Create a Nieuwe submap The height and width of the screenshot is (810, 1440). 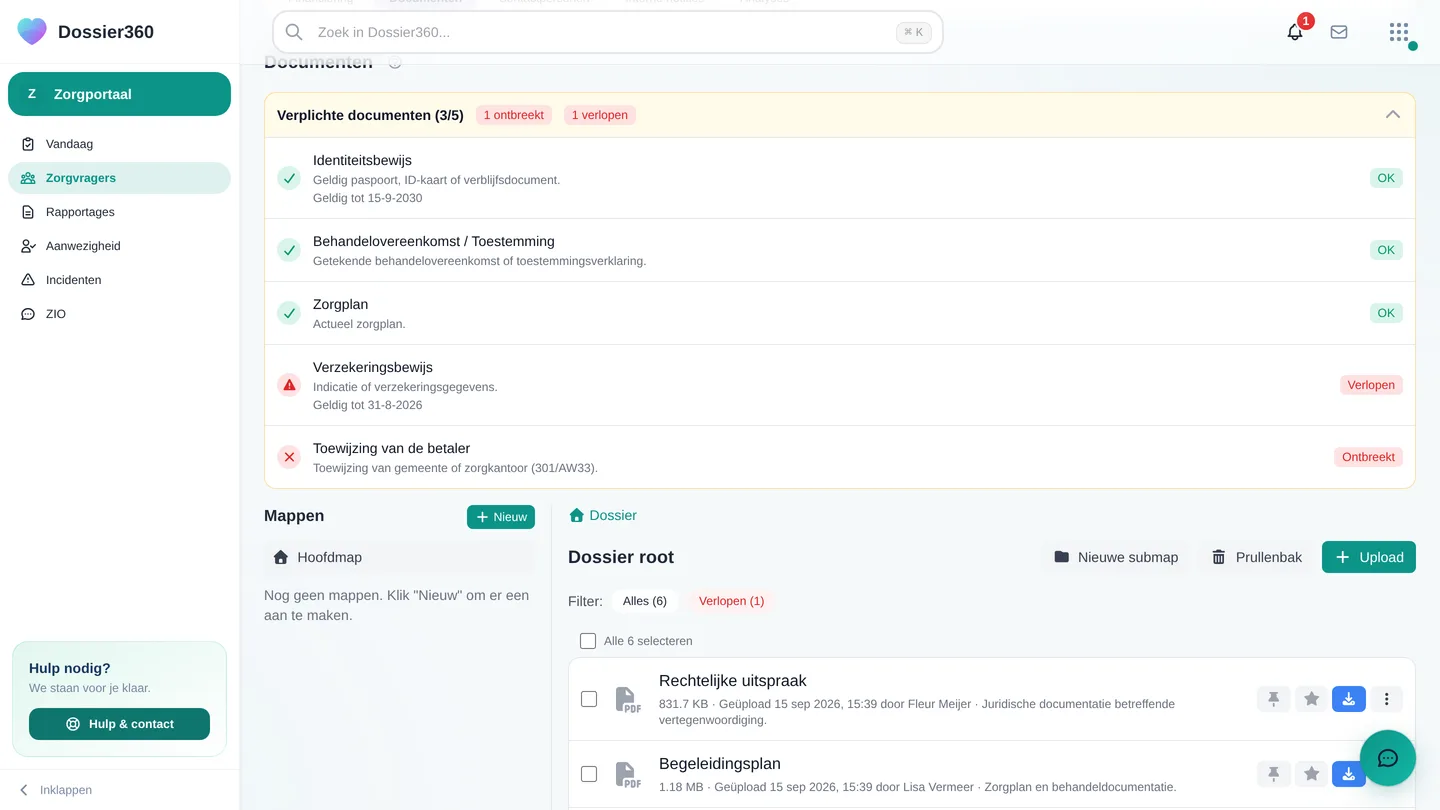1116,557
